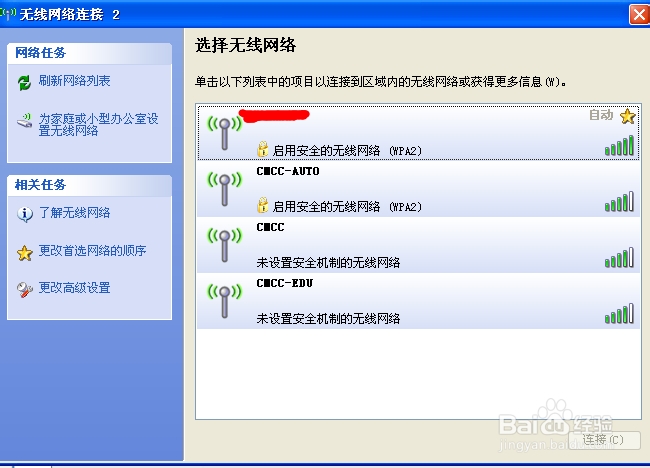Select the CMCC-AUTO antenna icon
650x468 pixels.
coord(224,189)
